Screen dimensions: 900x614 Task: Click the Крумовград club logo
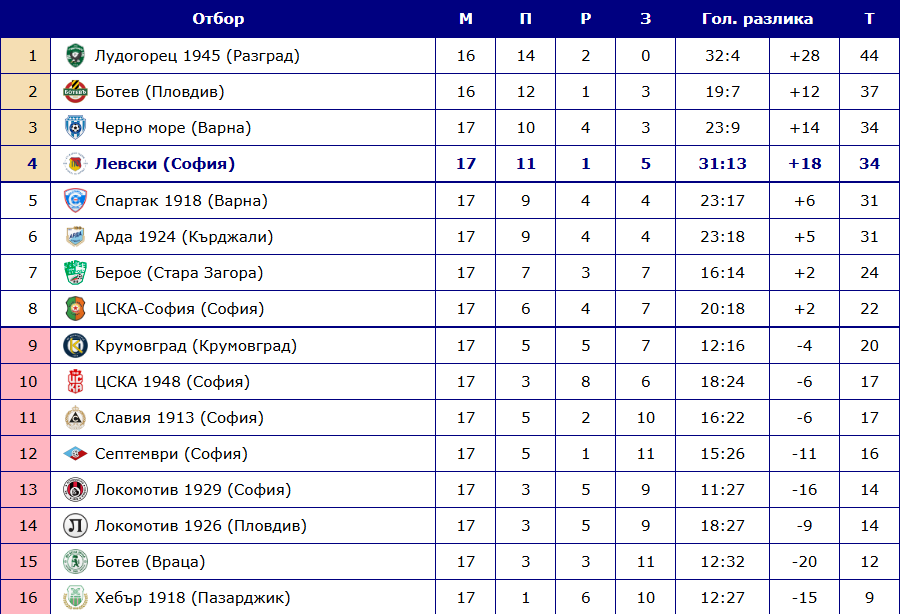tap(75, 345)
